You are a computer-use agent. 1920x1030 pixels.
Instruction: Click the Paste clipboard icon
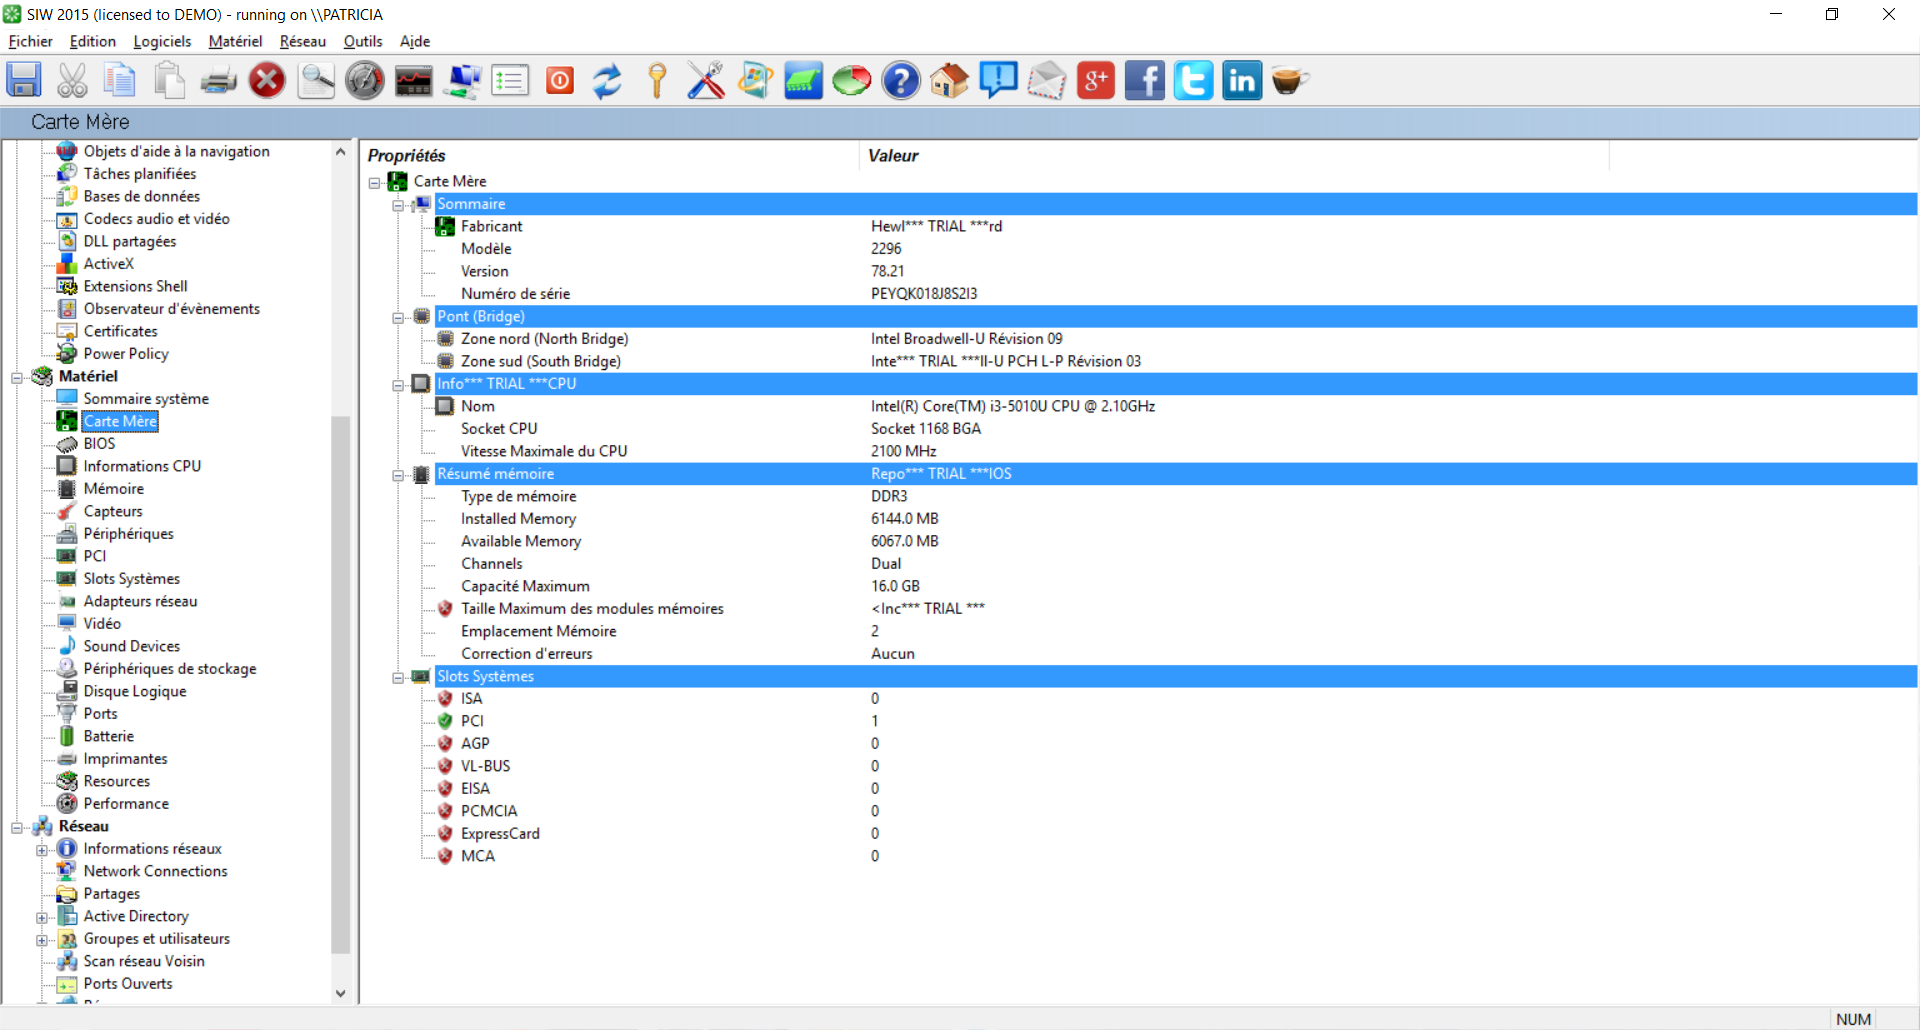click(169, 80)
